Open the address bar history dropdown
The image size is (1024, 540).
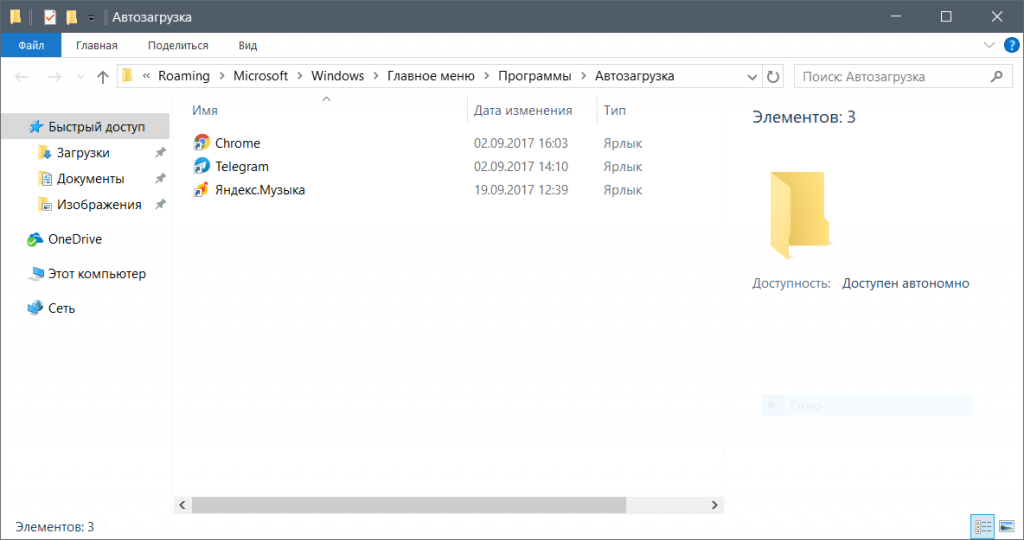point(752,76)
